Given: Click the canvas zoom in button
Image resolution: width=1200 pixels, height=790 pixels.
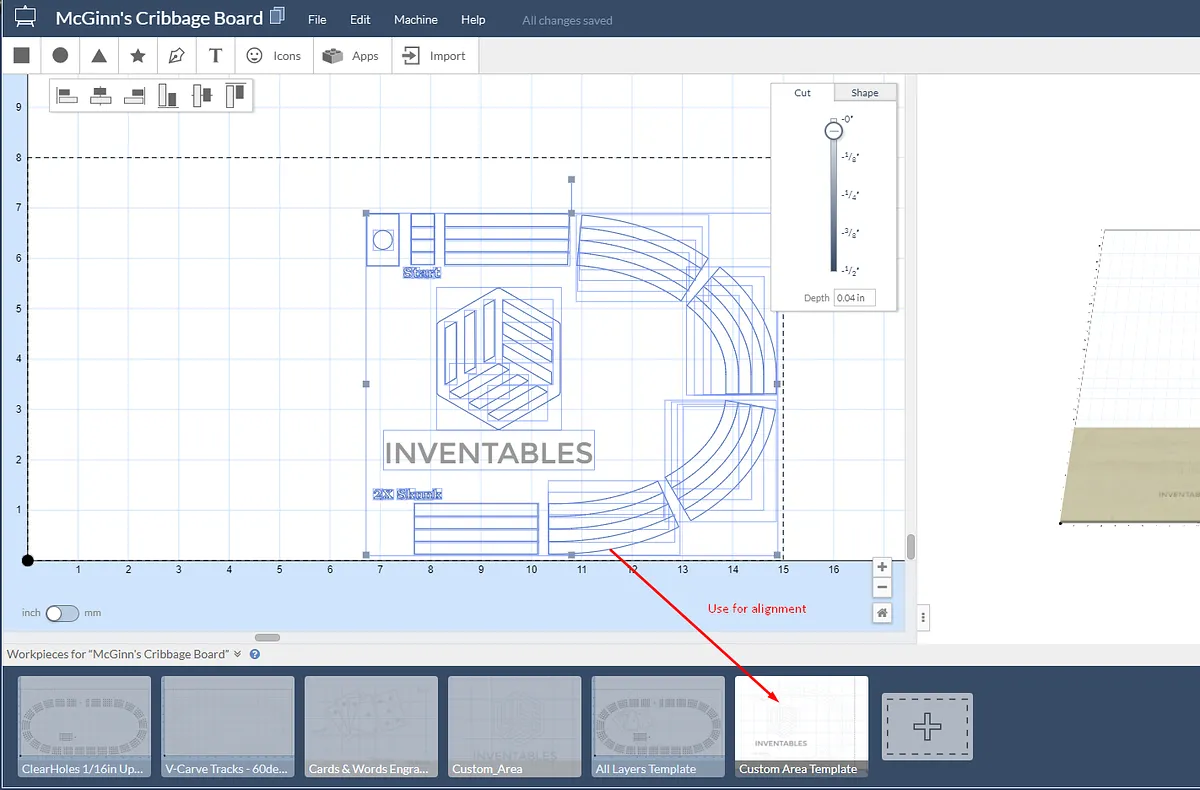Looking at the screenshot, I should pyautogui.click(x=882, y=567).
